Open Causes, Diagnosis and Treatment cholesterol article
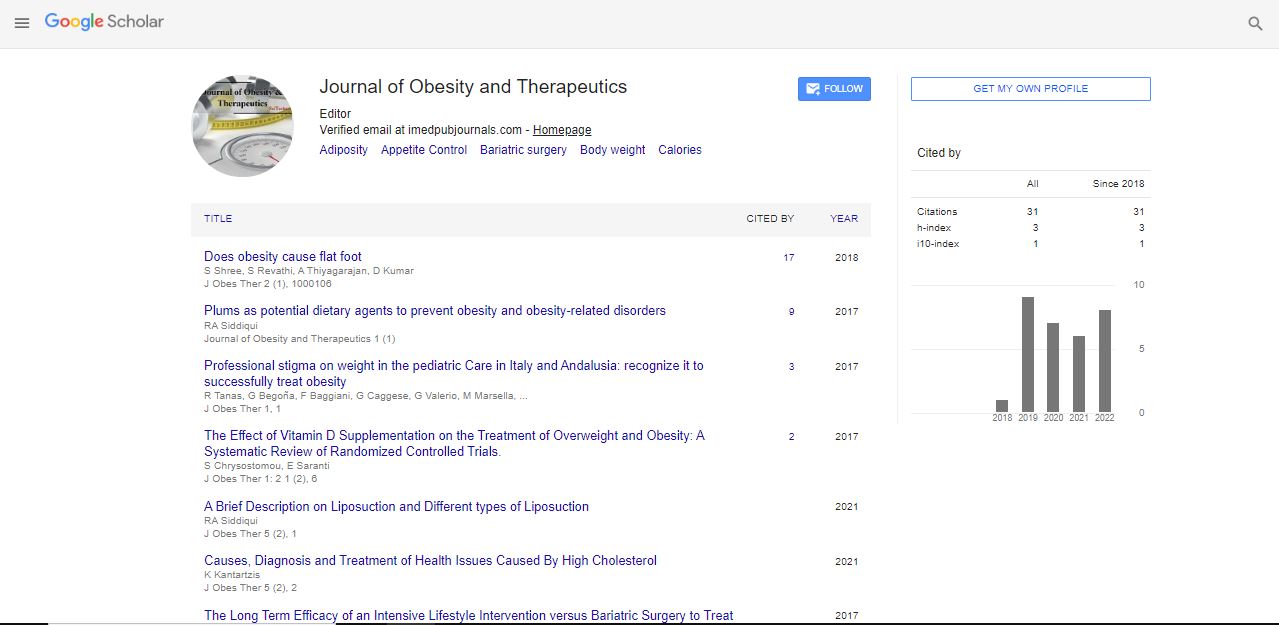The image size is (1279, 625). point(430,561)
